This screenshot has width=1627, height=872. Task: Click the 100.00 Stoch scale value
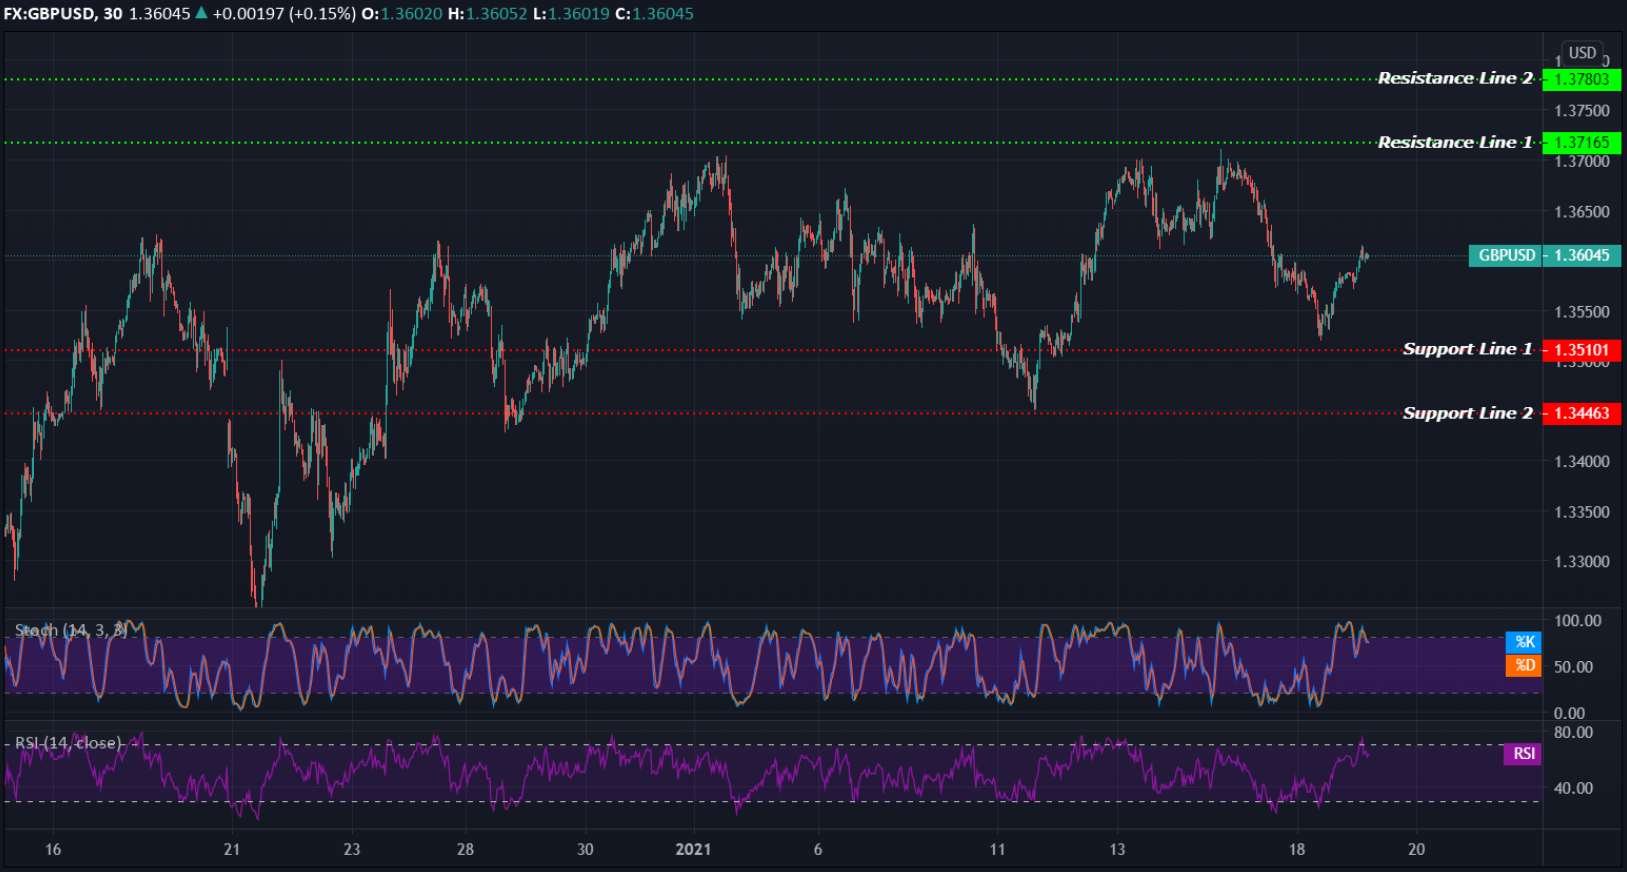1577,621
